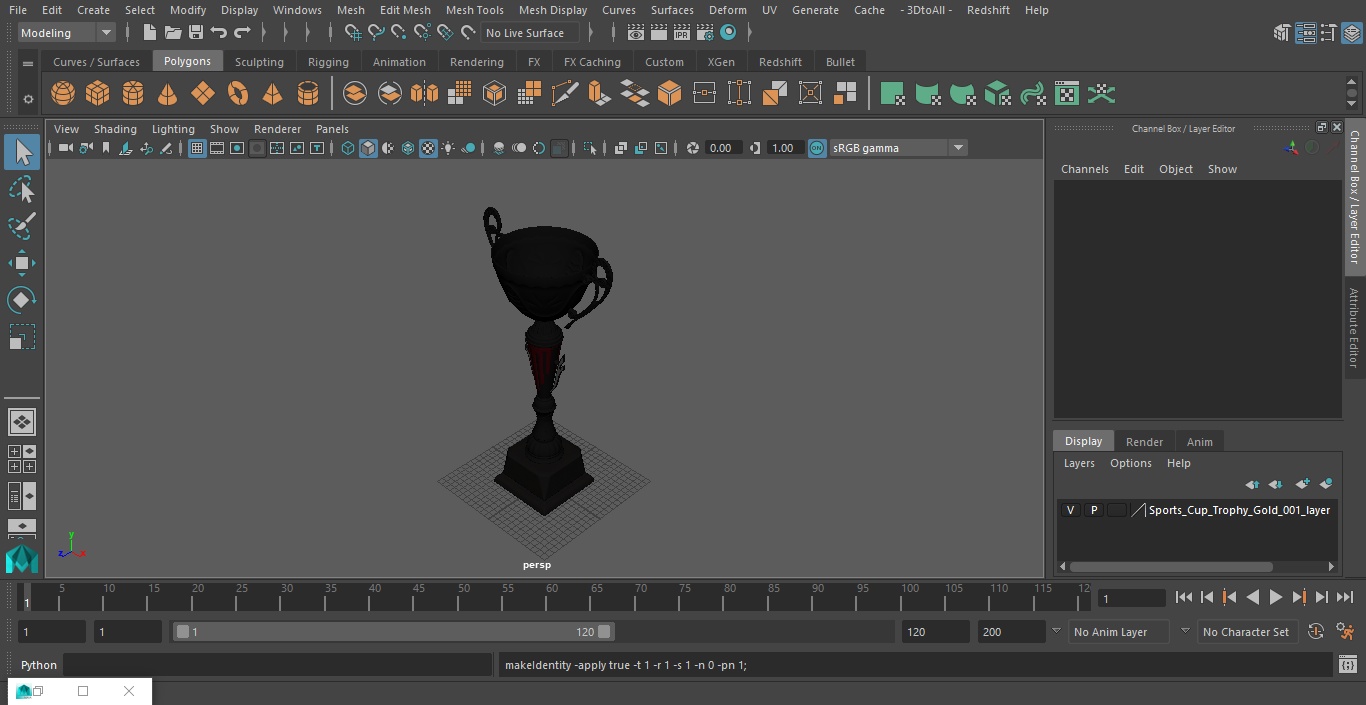Open the Modeling workspace dropdown

coord(67,33)
